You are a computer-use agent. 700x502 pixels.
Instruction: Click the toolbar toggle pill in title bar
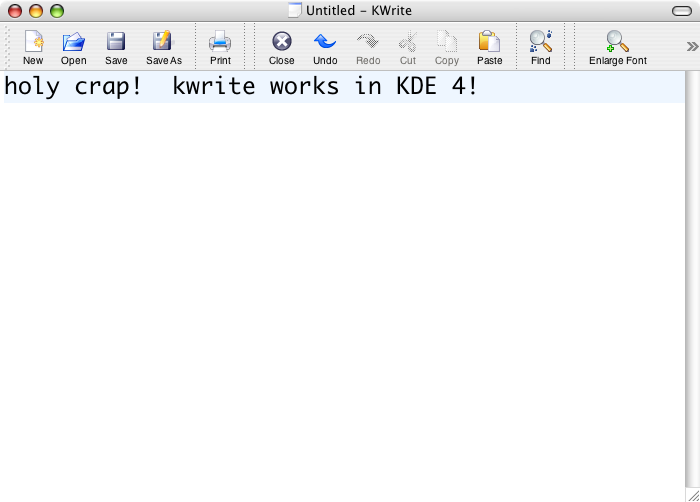pyautogui.click(x=682, y=11)
